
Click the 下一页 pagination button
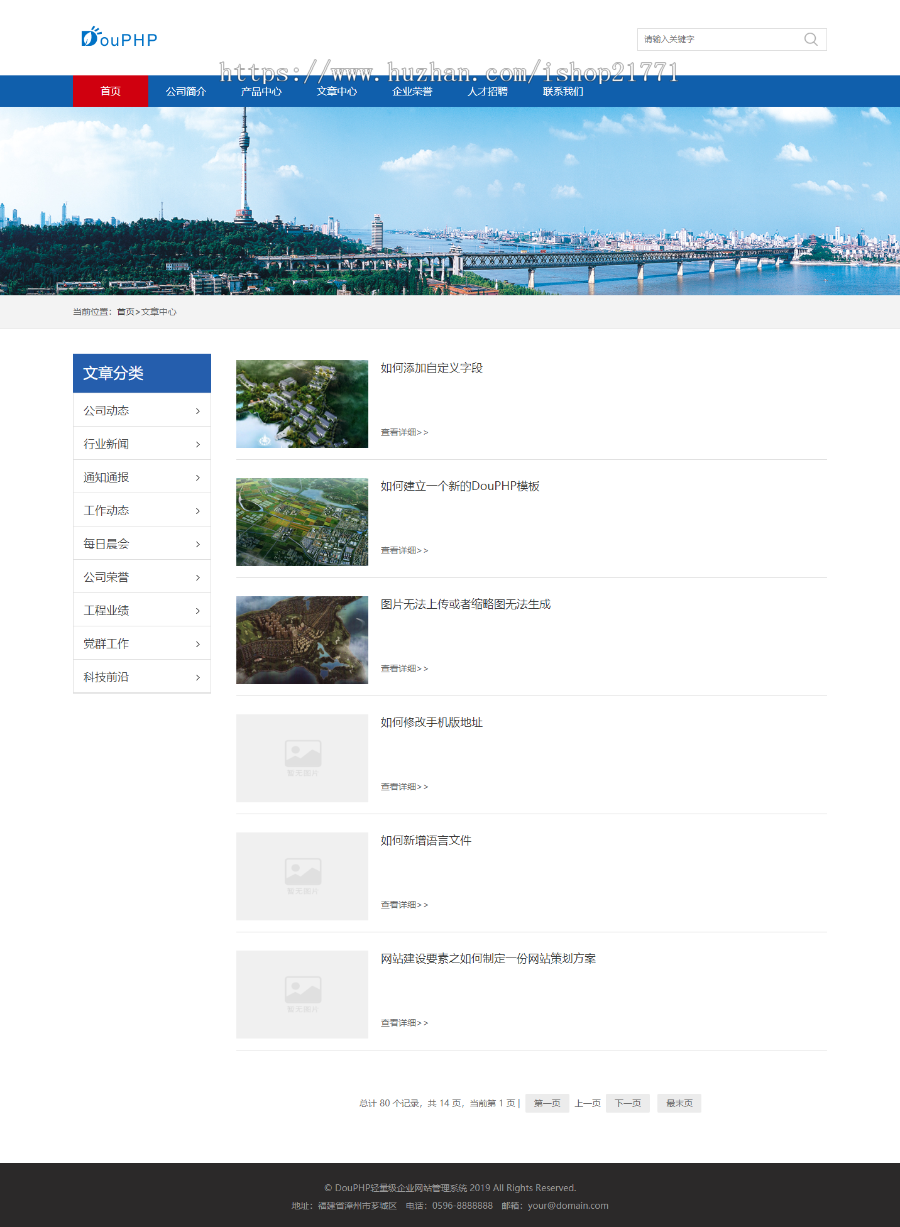tap(627, 1103)
